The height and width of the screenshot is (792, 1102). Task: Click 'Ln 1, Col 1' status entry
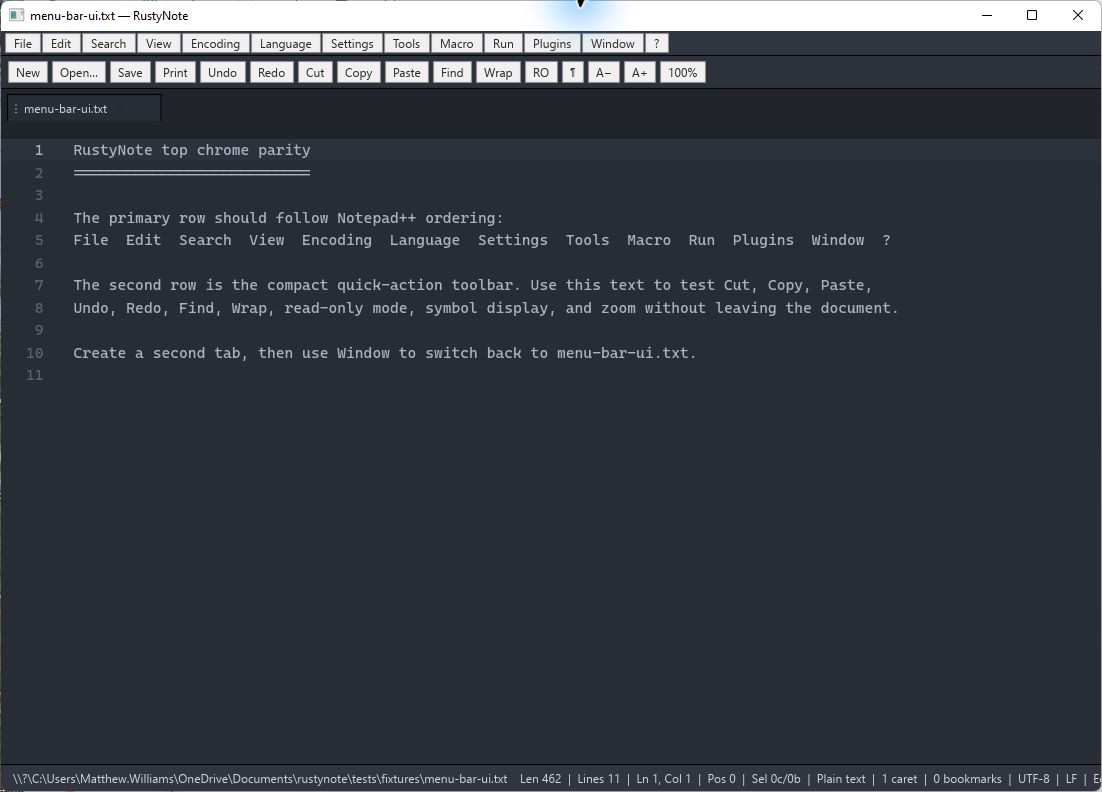pos(663,779)
